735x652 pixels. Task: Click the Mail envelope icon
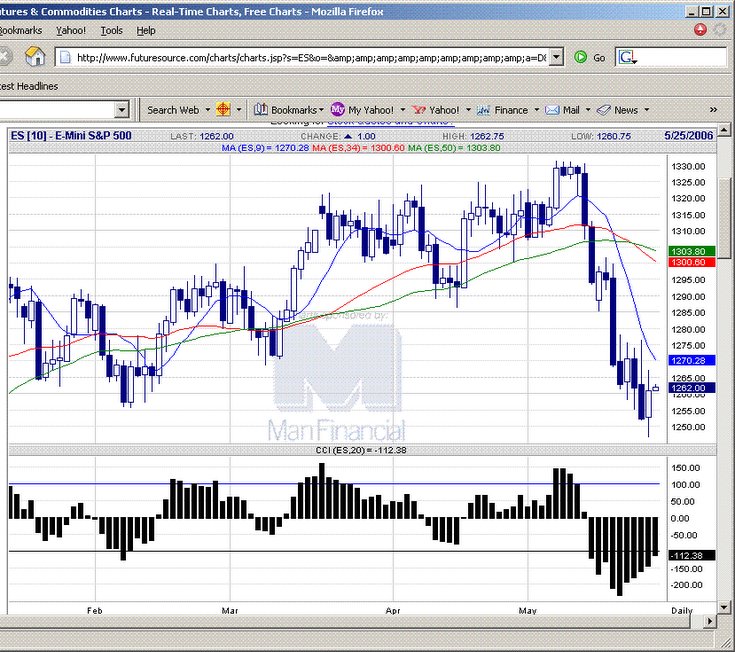tap(552, 110)
